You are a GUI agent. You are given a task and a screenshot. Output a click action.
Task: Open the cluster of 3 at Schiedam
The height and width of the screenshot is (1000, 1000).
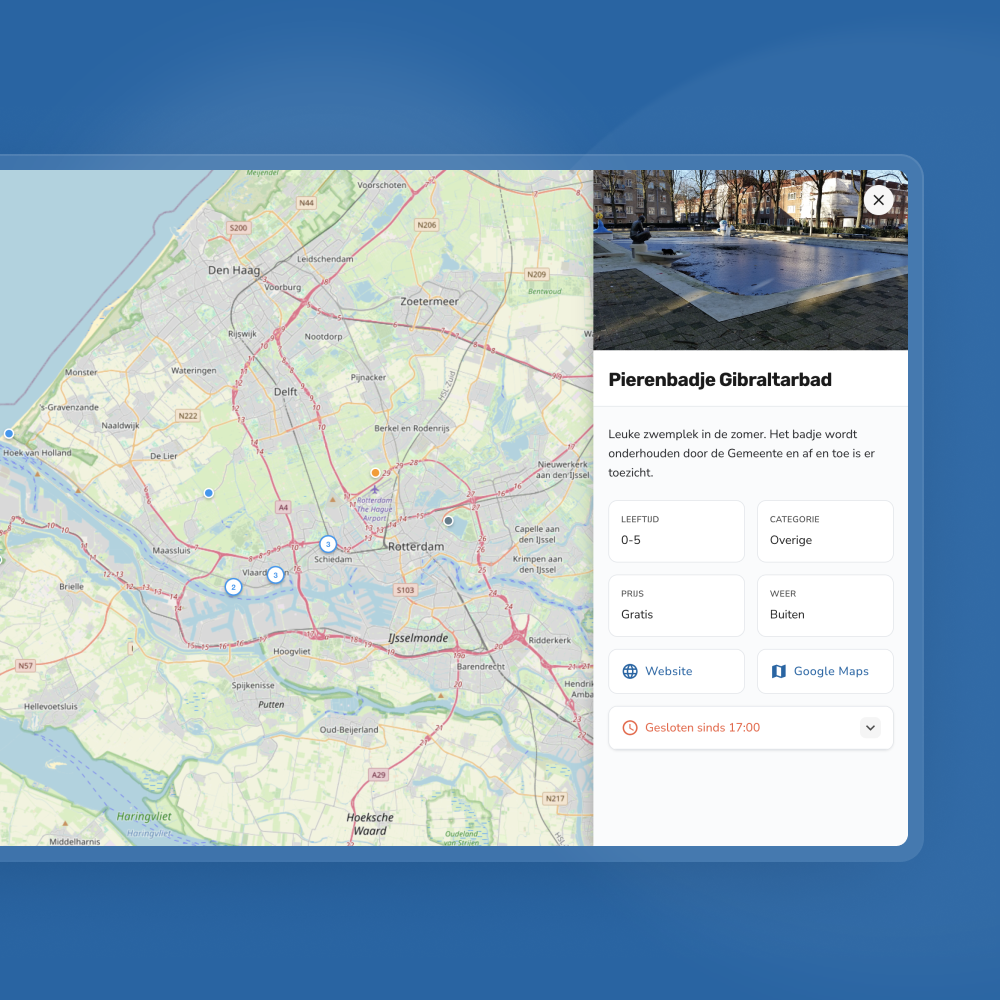pos(327,544)
